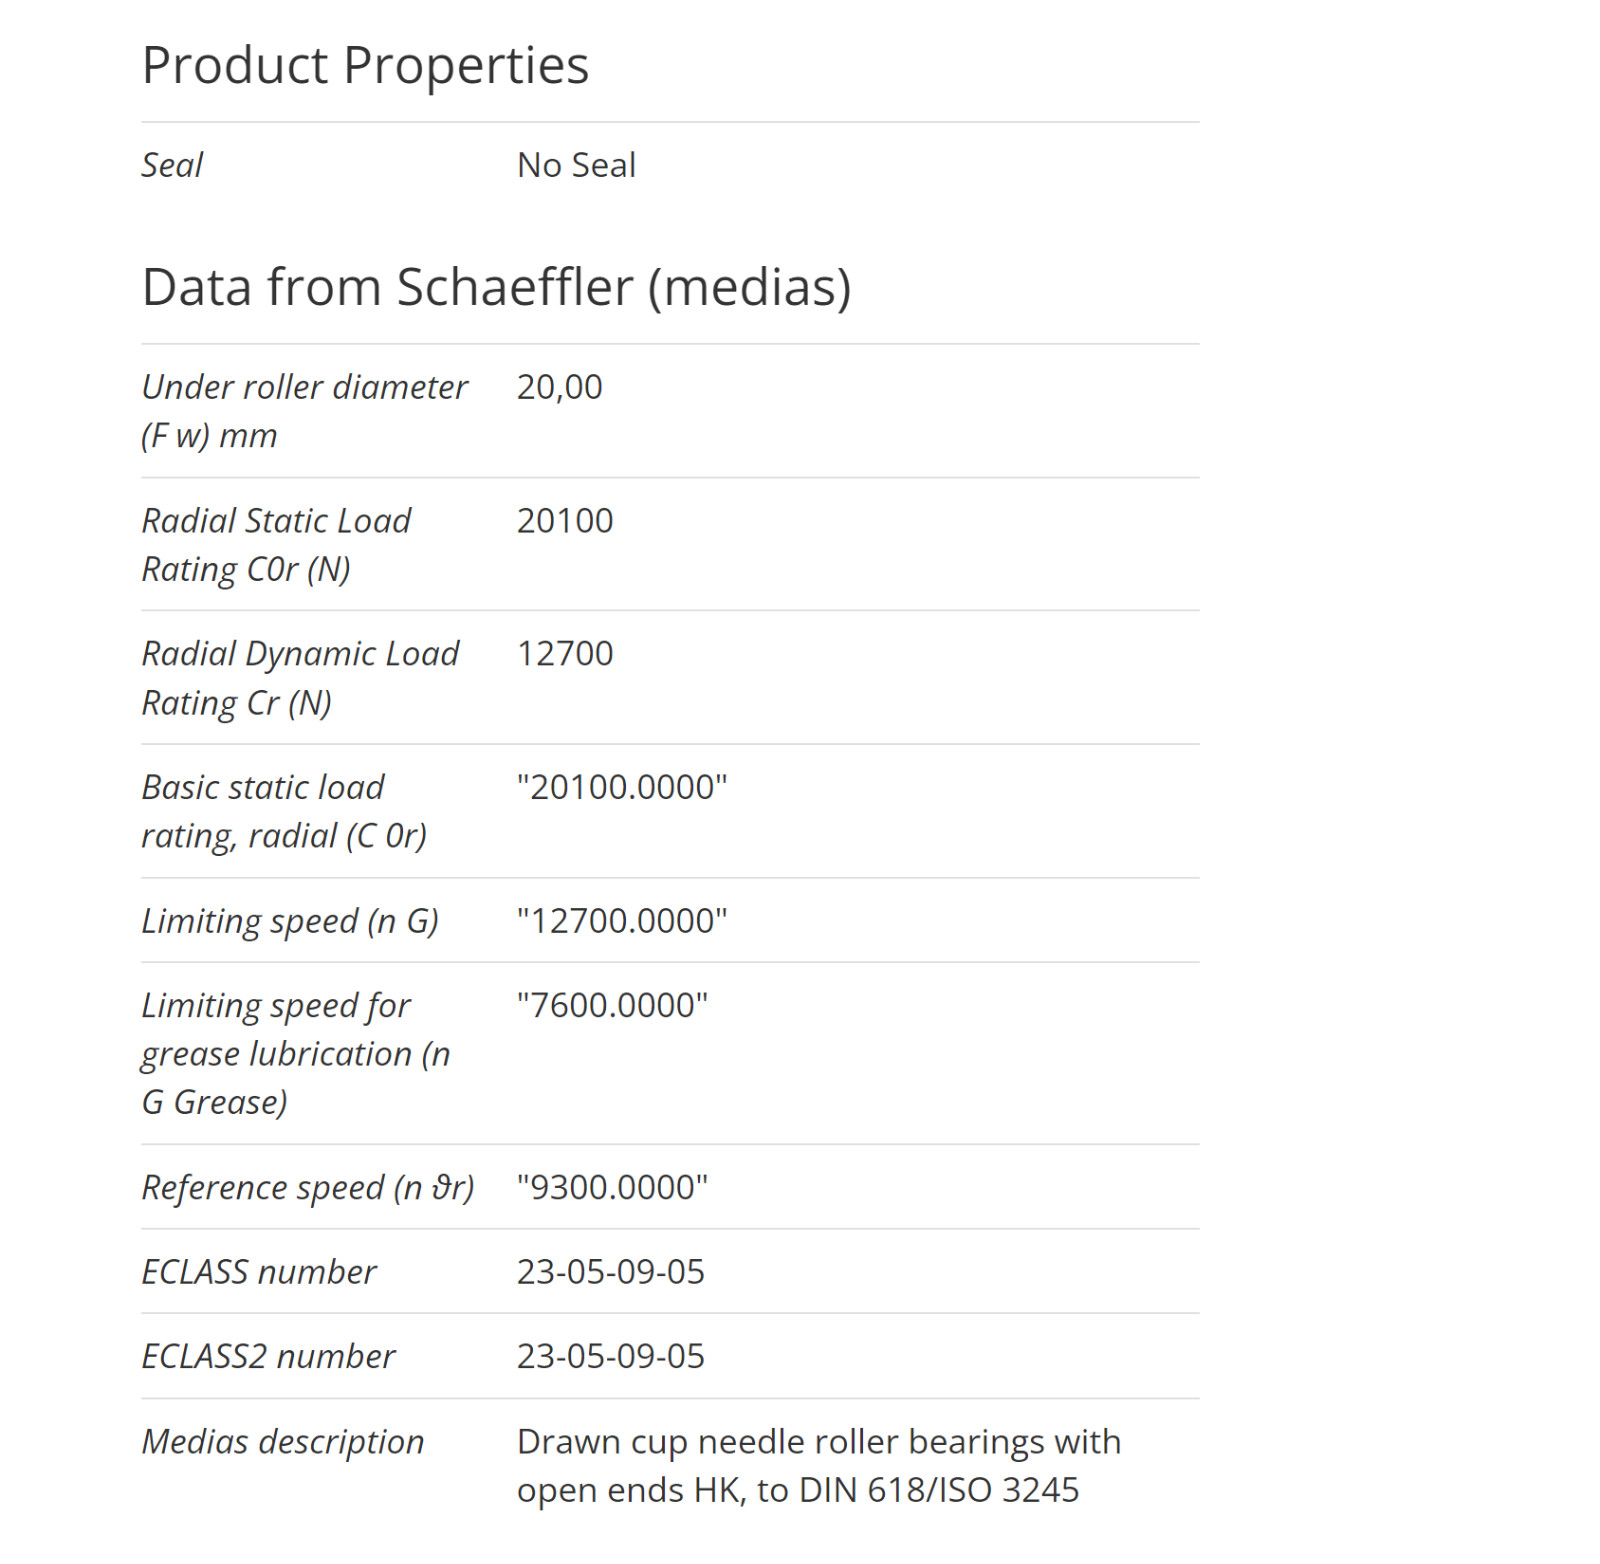Image resolution: width=1600 pixels, height=1564 pixels.
Task: Select the 12700 dynamic load value
Action: 565,654
